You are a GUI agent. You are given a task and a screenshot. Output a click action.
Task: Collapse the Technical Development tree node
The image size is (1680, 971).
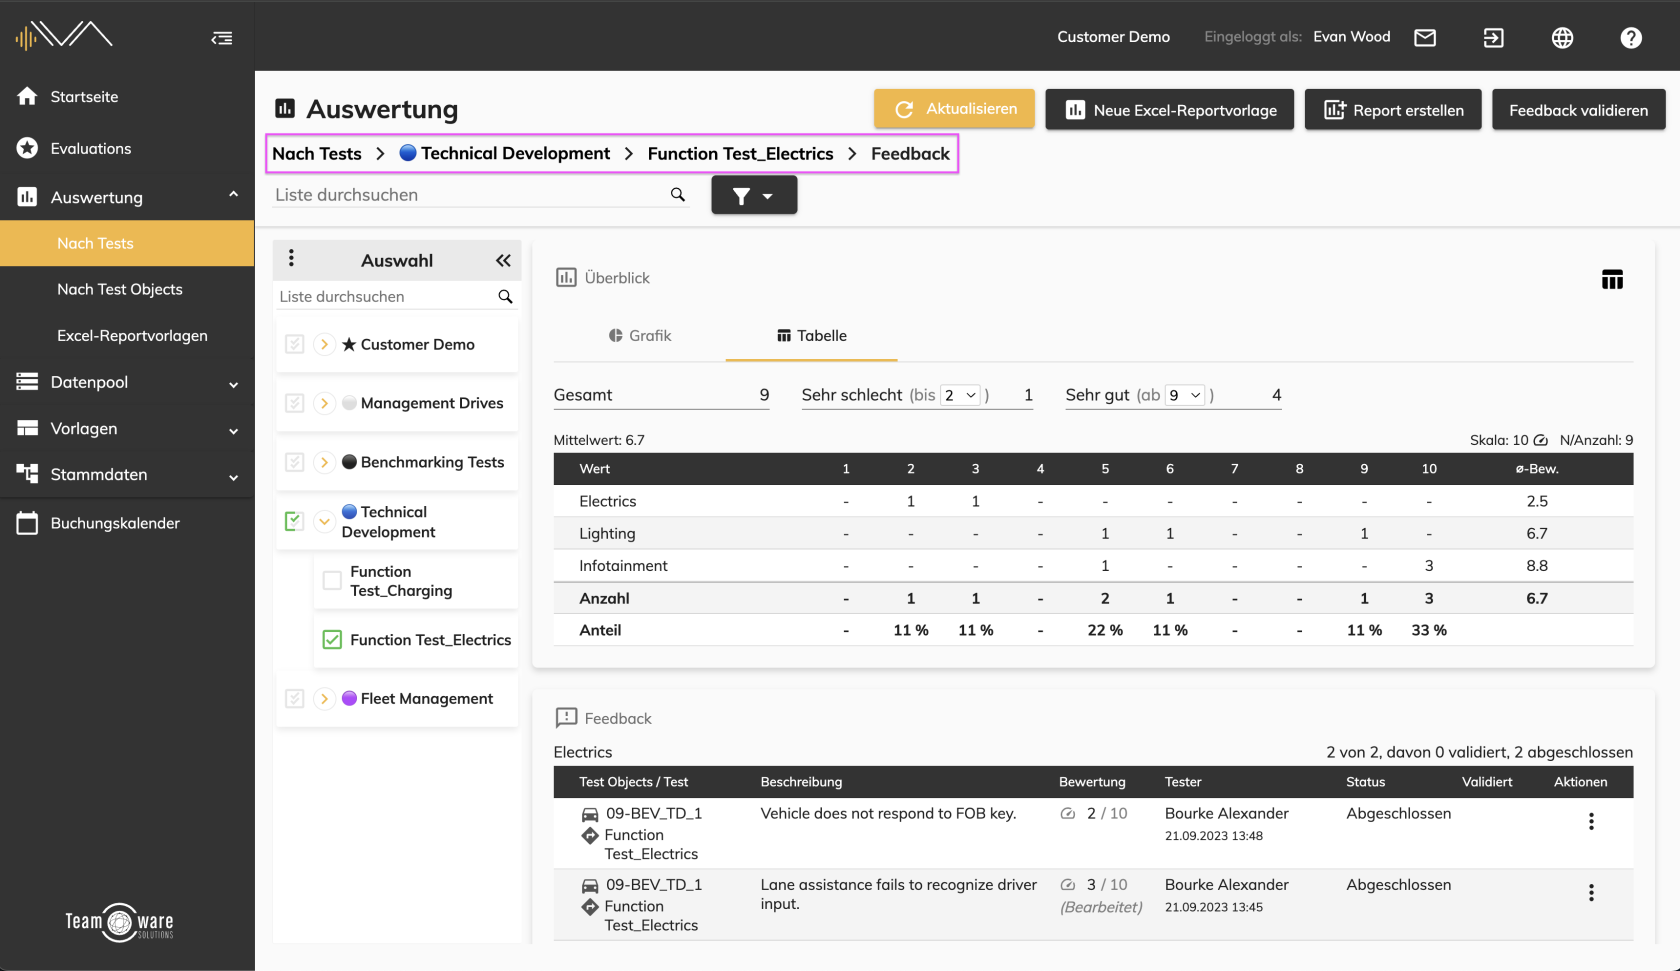tap(324, 521)
